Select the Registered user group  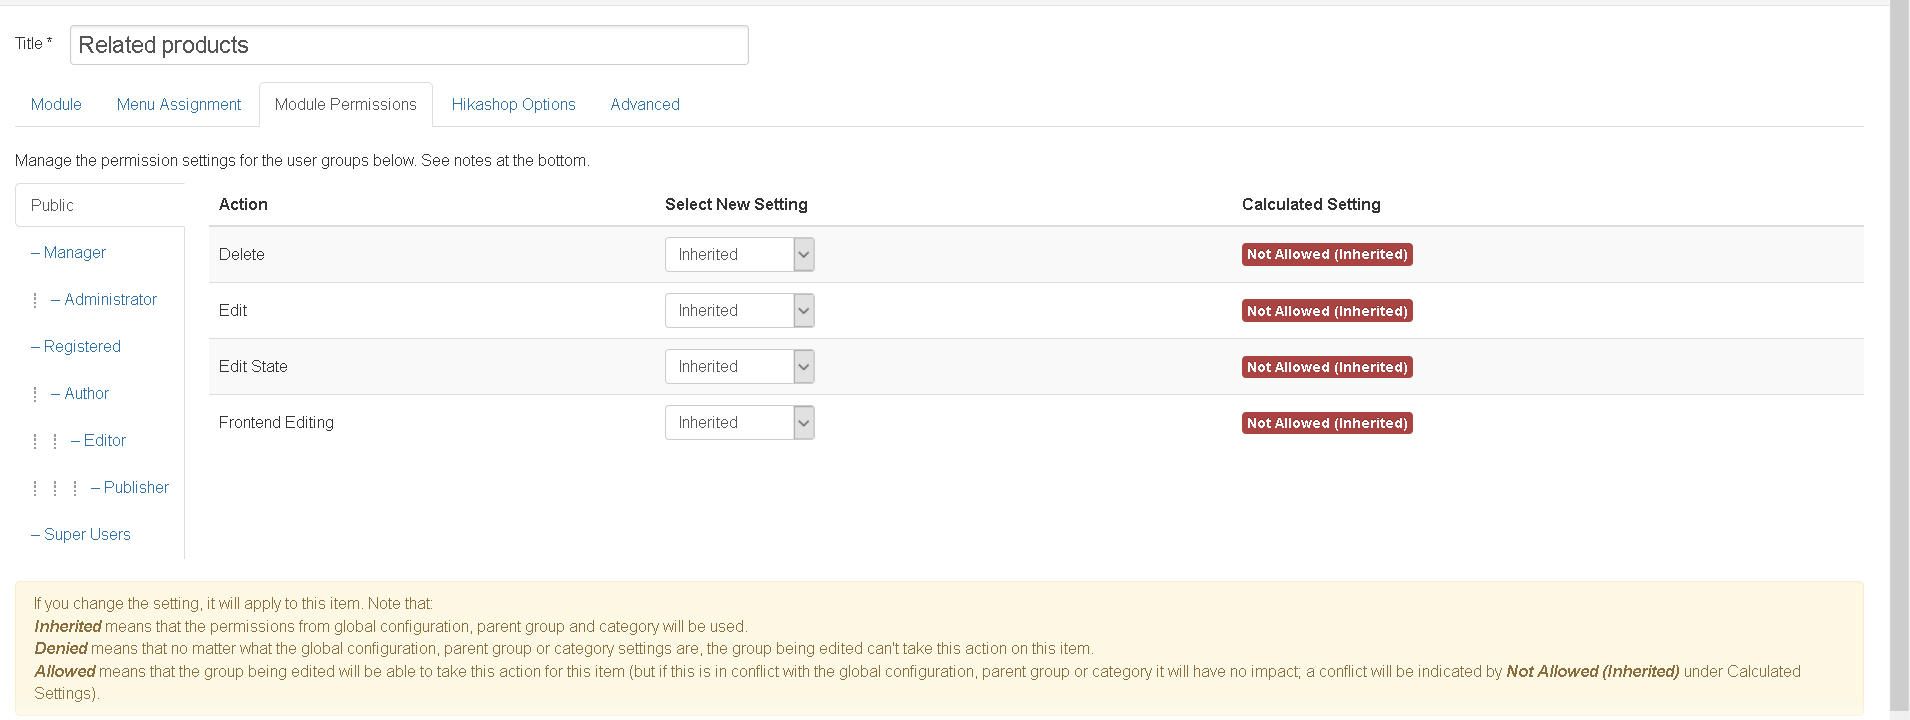click(x=82, y=347)
